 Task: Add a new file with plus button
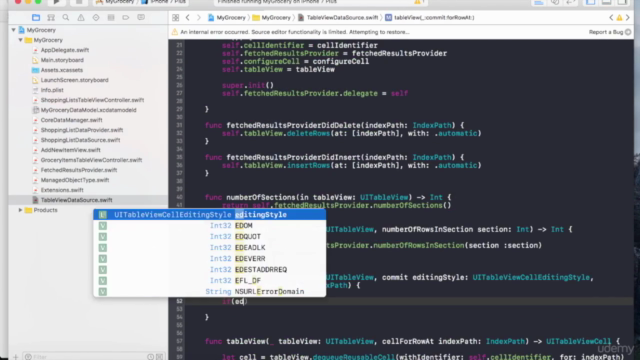tap(16, 357)
